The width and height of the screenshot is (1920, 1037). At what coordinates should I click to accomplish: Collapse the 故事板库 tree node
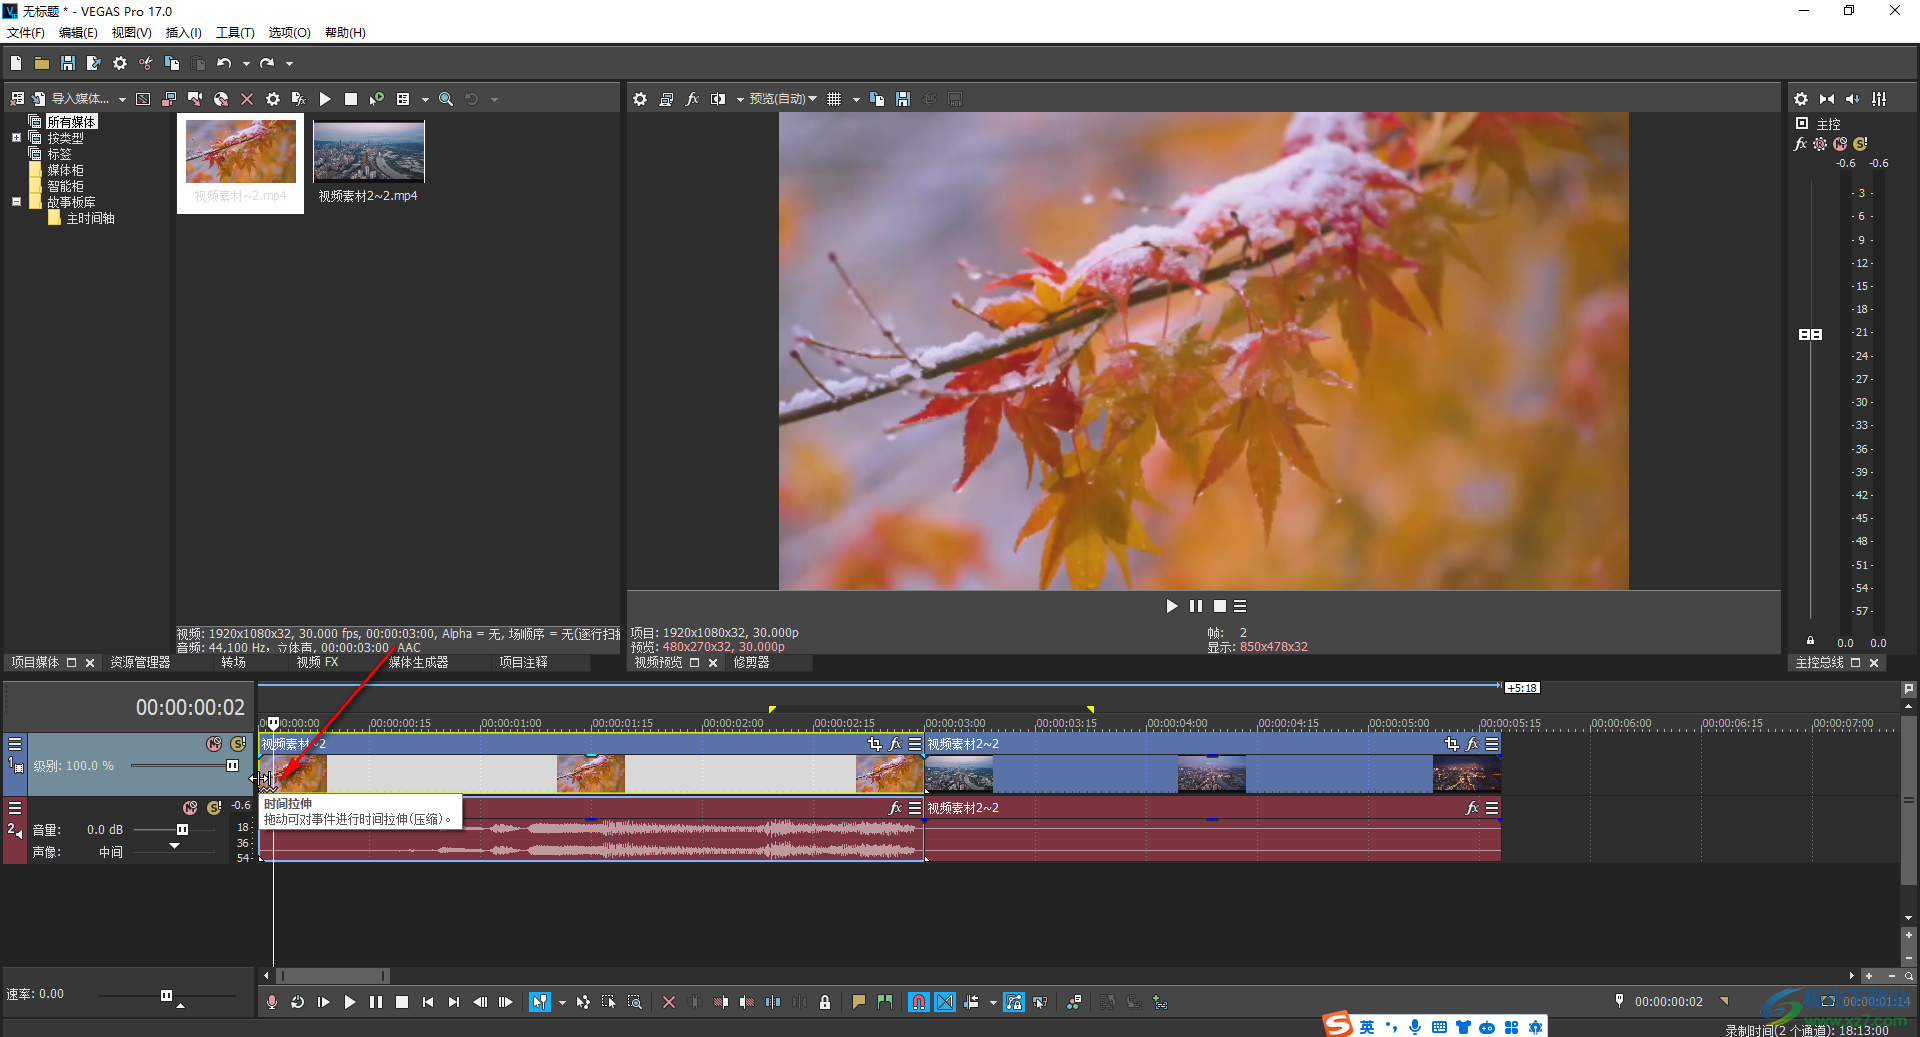coord(16,202)
